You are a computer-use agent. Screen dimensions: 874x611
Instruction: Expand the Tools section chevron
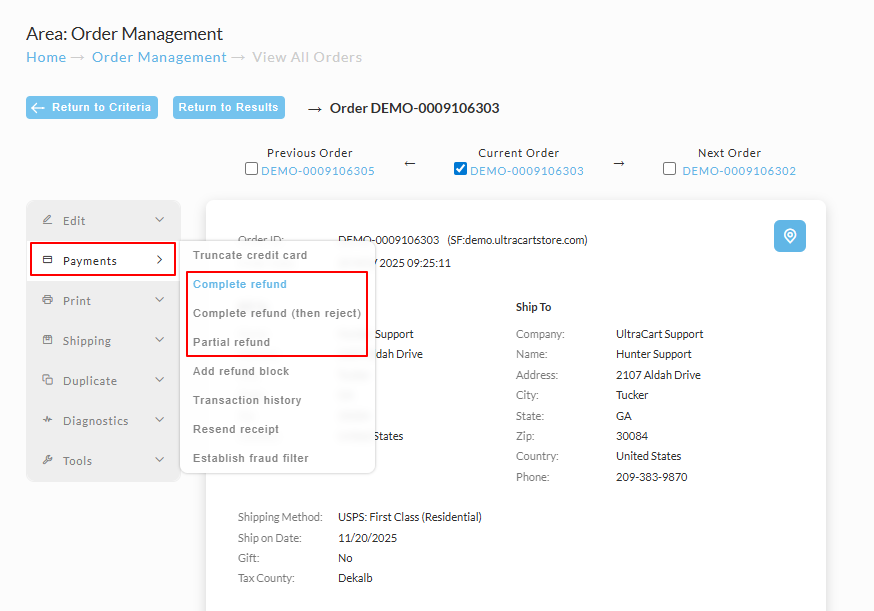(159, 460)
